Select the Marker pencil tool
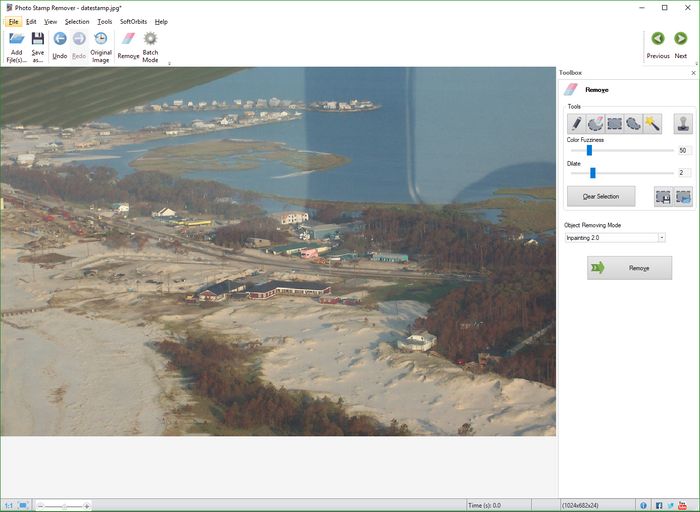 point(576,123)
